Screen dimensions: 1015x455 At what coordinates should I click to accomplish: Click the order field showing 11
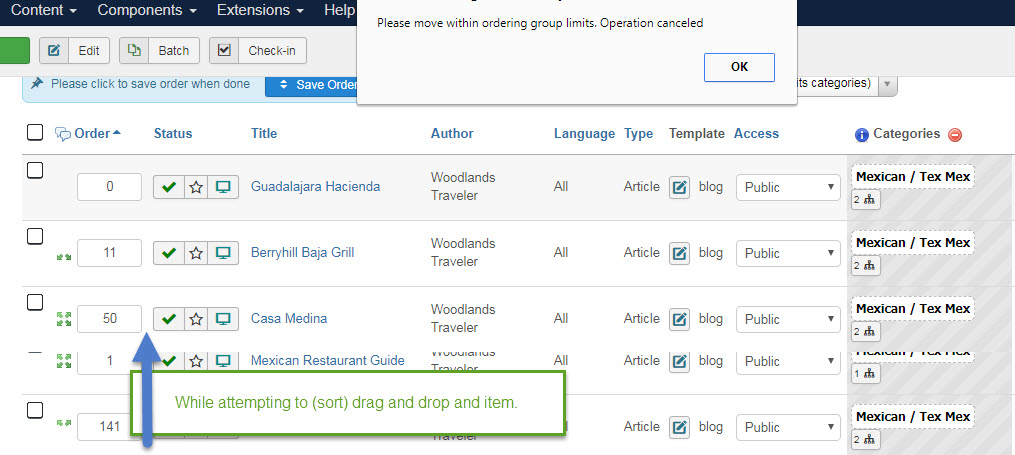coord(109,253)
